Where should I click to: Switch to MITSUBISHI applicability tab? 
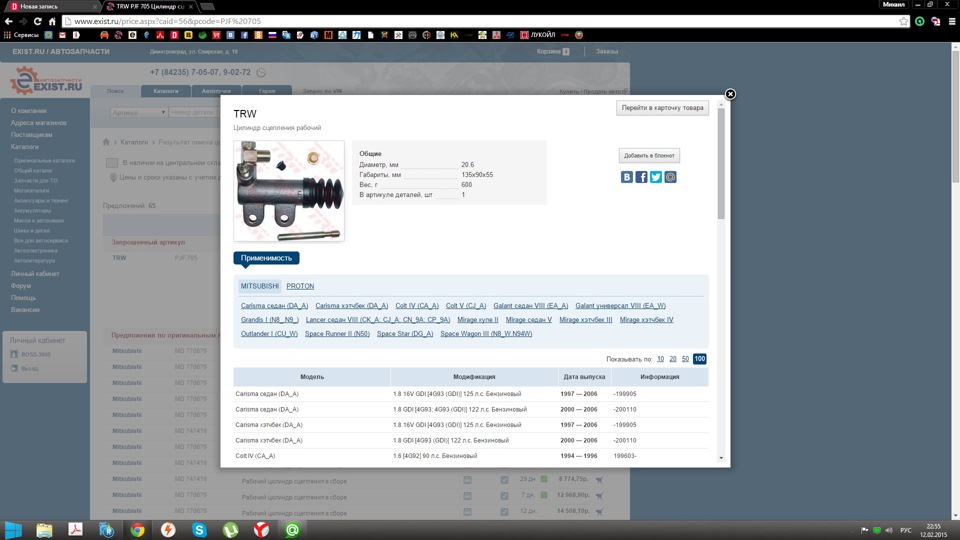260,286
